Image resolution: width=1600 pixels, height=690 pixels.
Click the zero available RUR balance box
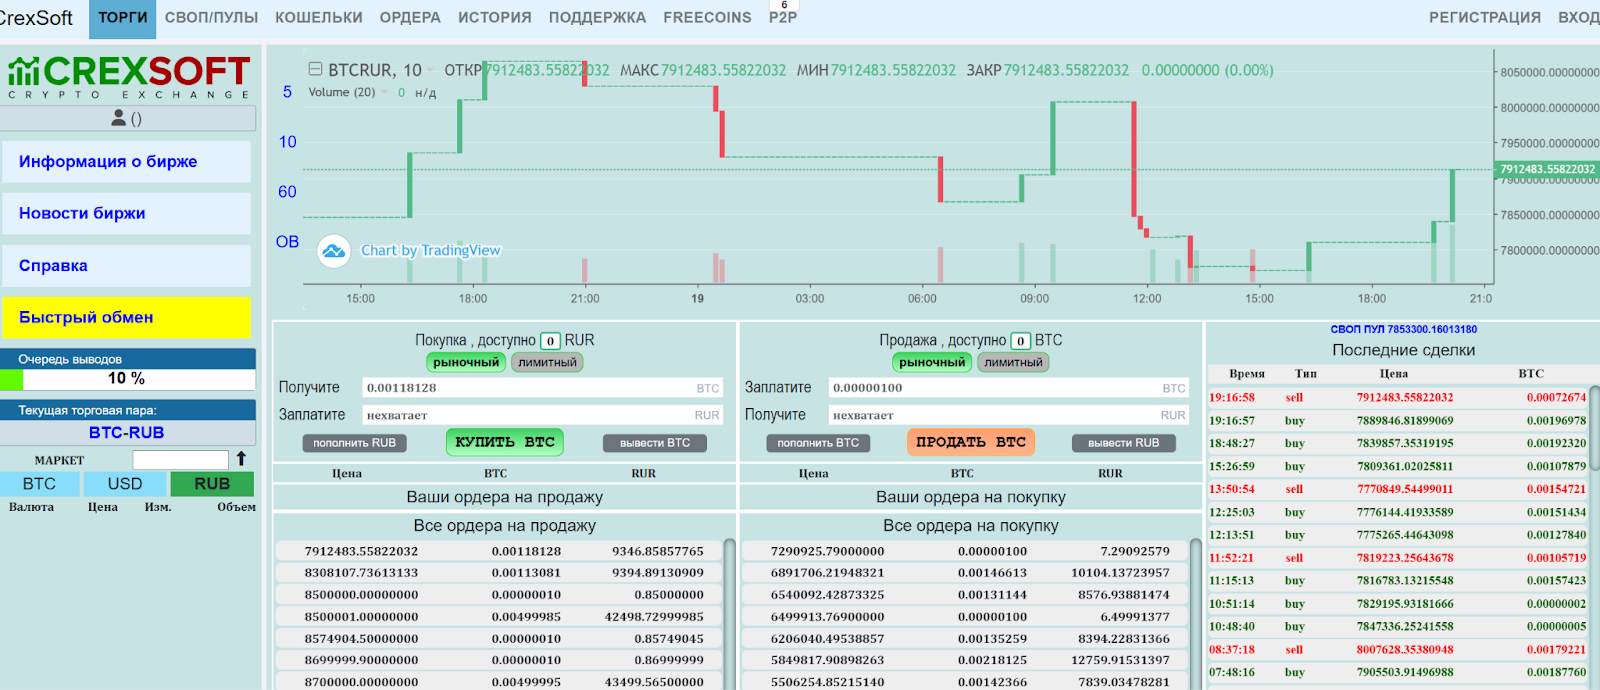coord(550,341)
